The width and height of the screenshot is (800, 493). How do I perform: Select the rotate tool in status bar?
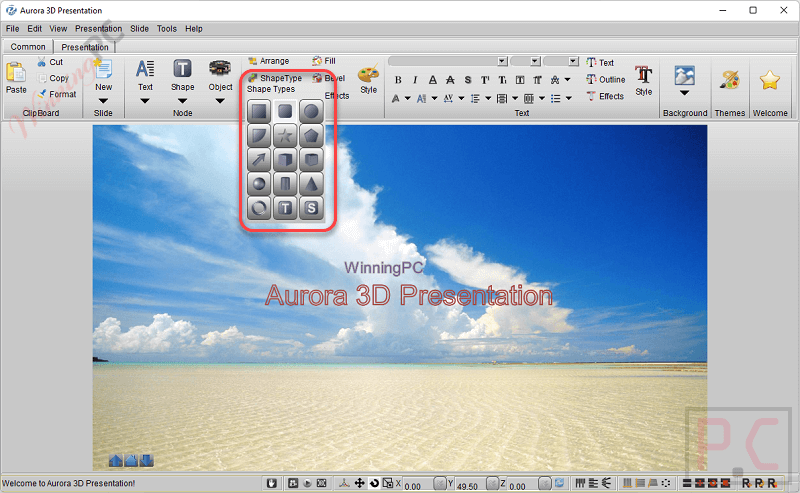pos(374,483)
